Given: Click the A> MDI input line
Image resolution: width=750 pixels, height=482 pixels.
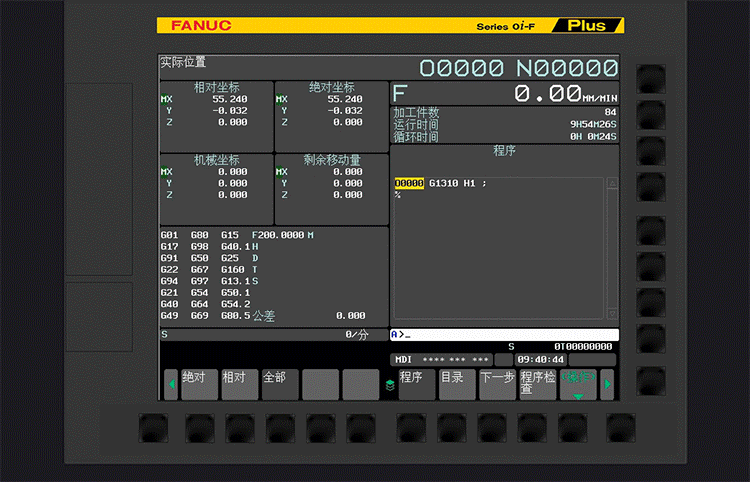Looking at the screenshot, I should click(504, 334).
